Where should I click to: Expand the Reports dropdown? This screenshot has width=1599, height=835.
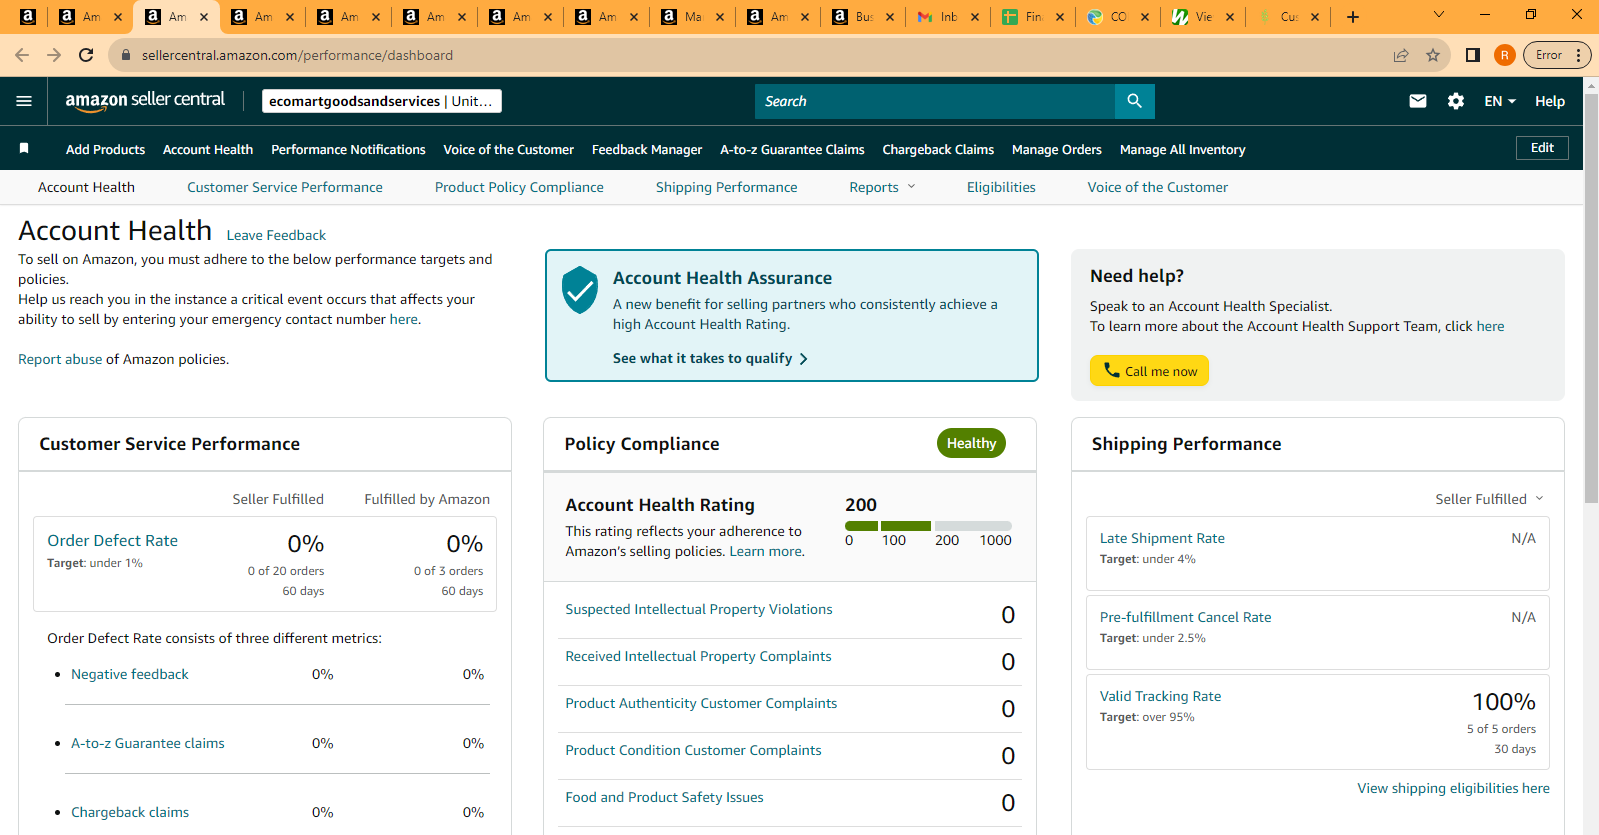882,187
